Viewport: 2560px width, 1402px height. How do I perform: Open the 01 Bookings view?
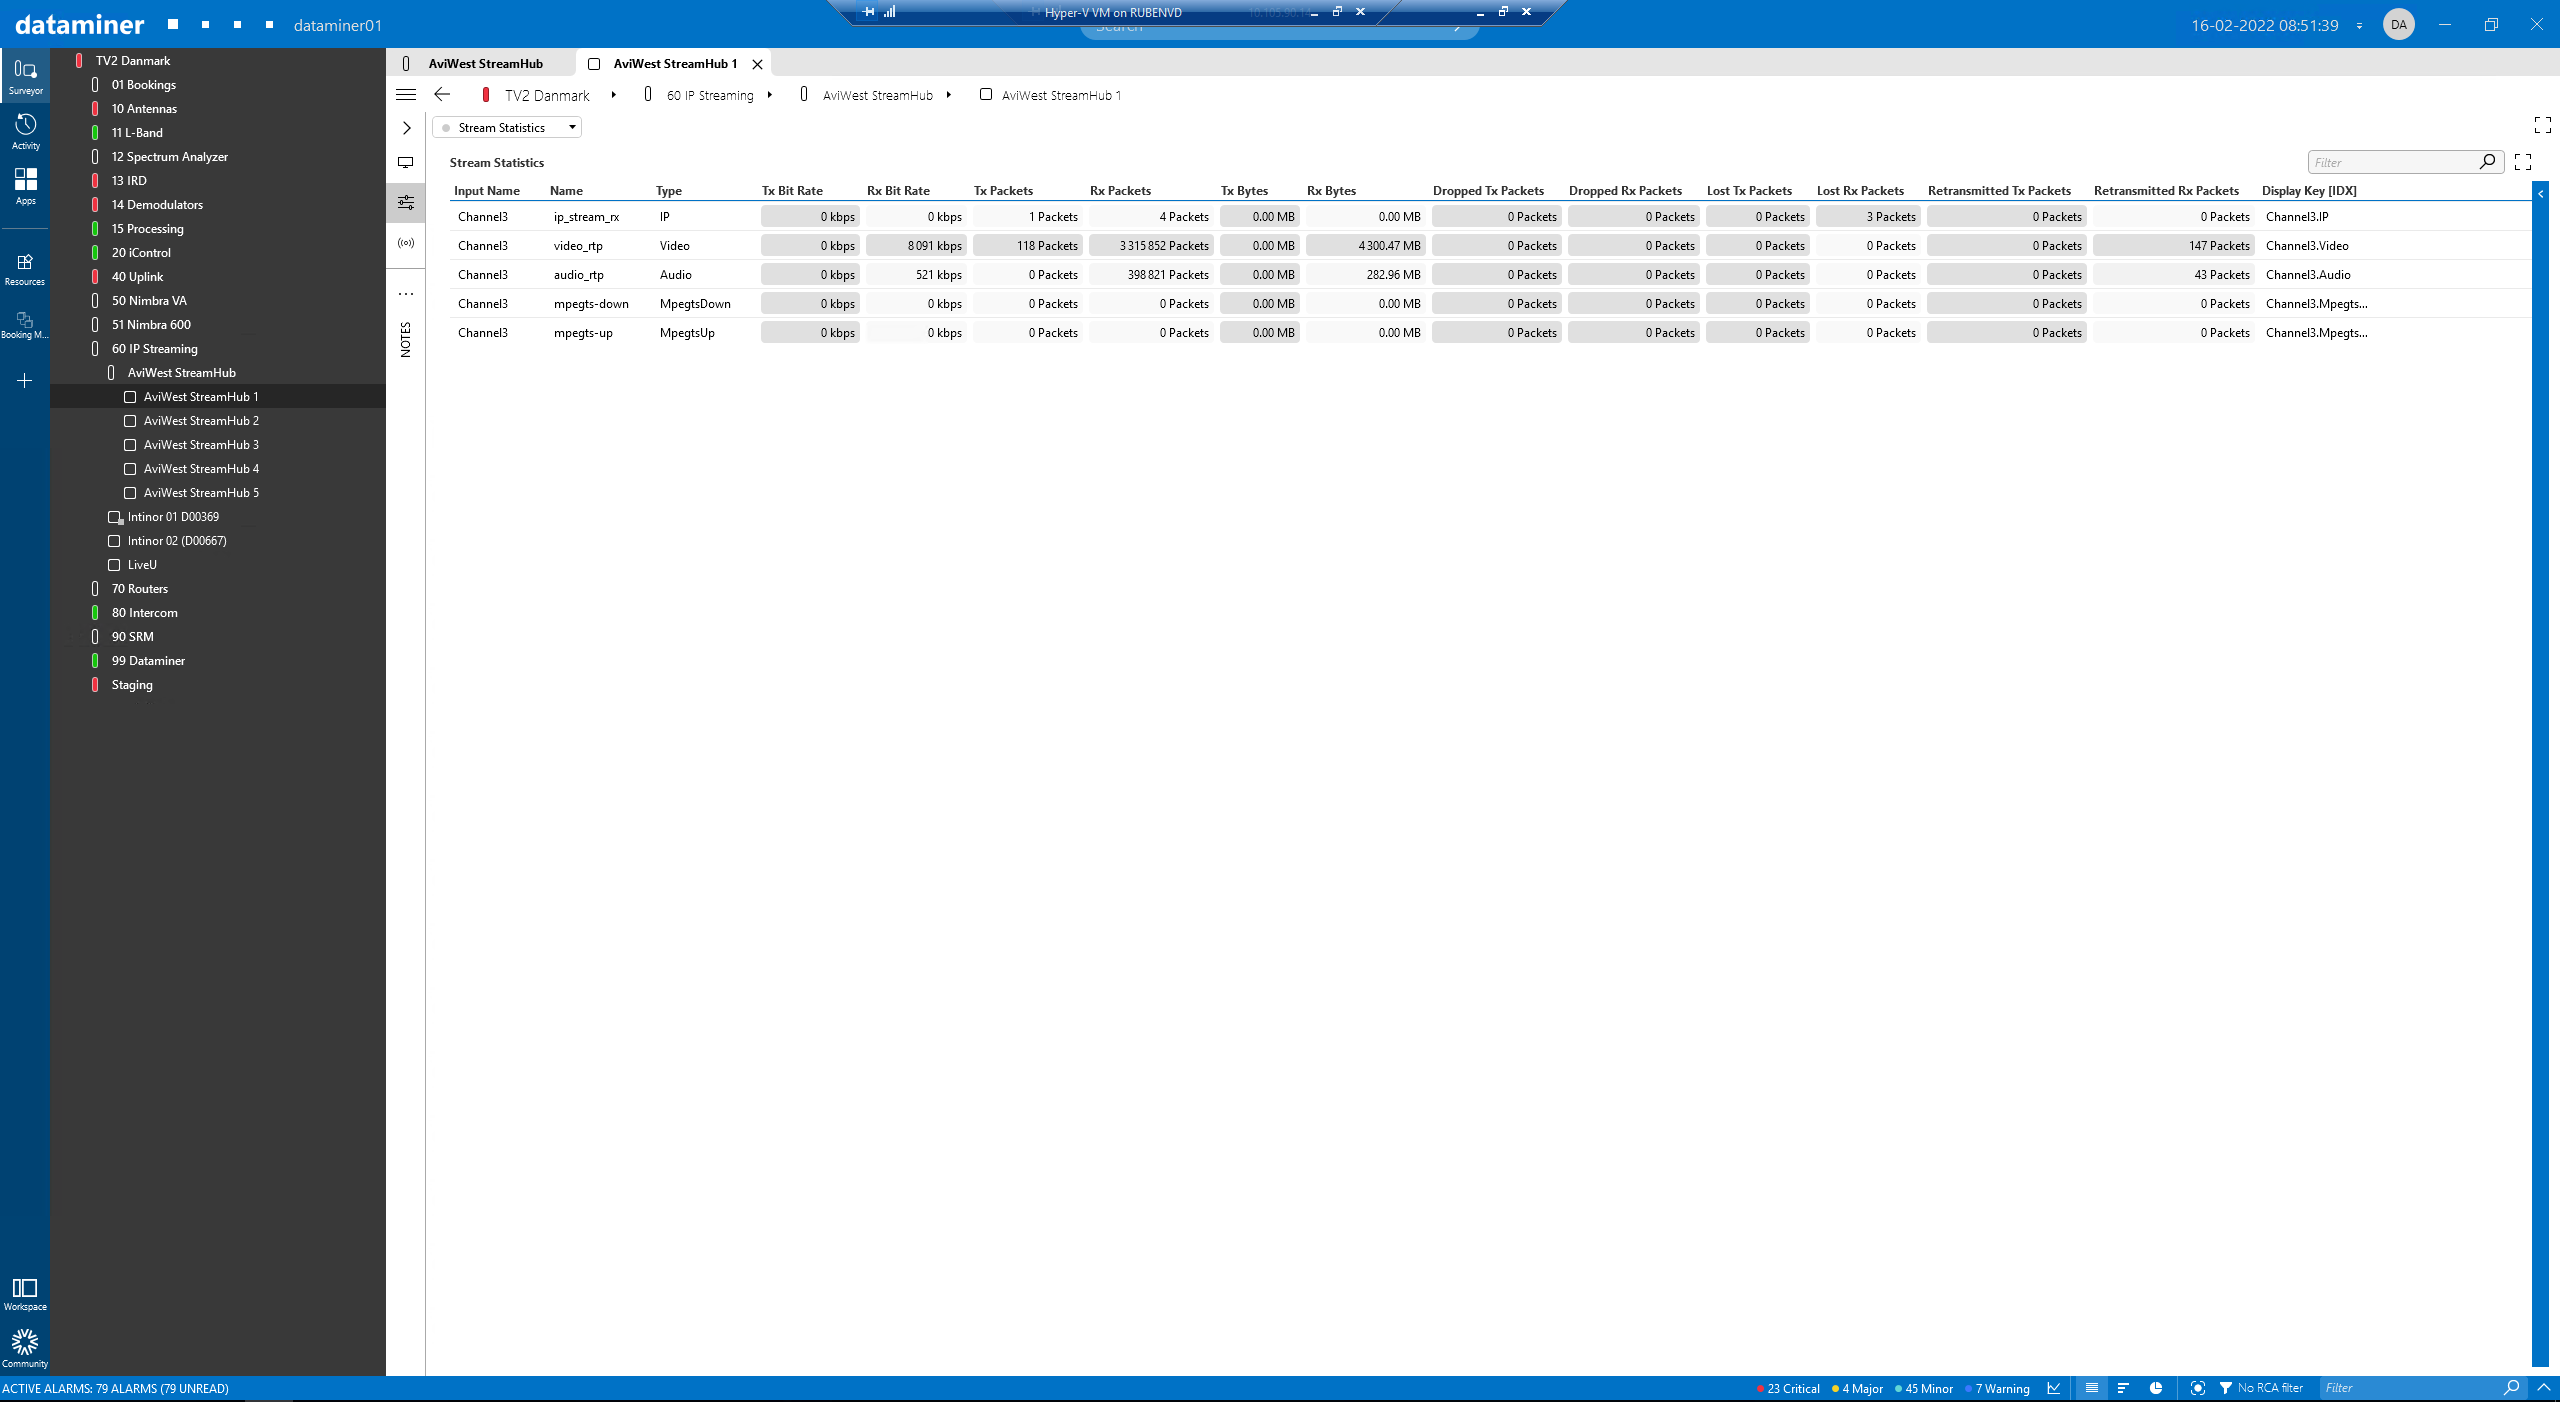143,85
